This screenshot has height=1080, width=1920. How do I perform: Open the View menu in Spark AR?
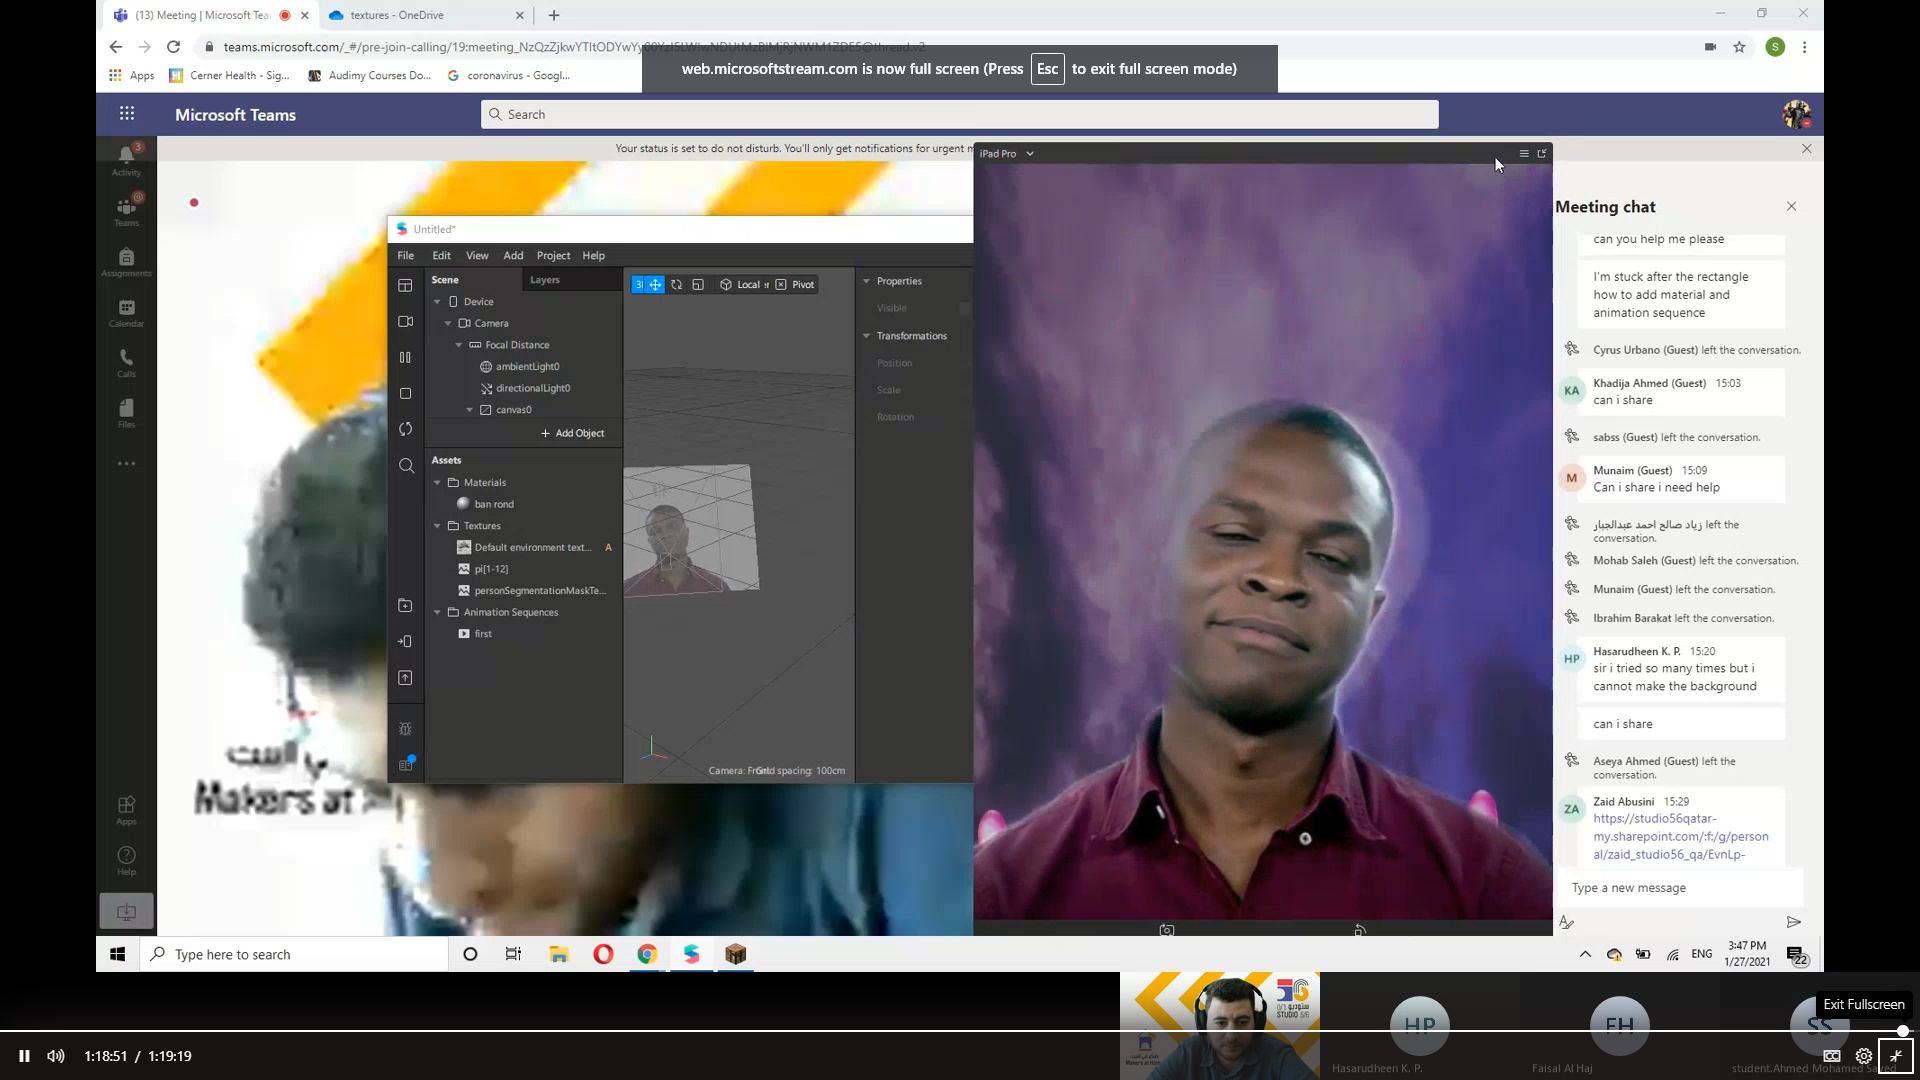(477, 256)
